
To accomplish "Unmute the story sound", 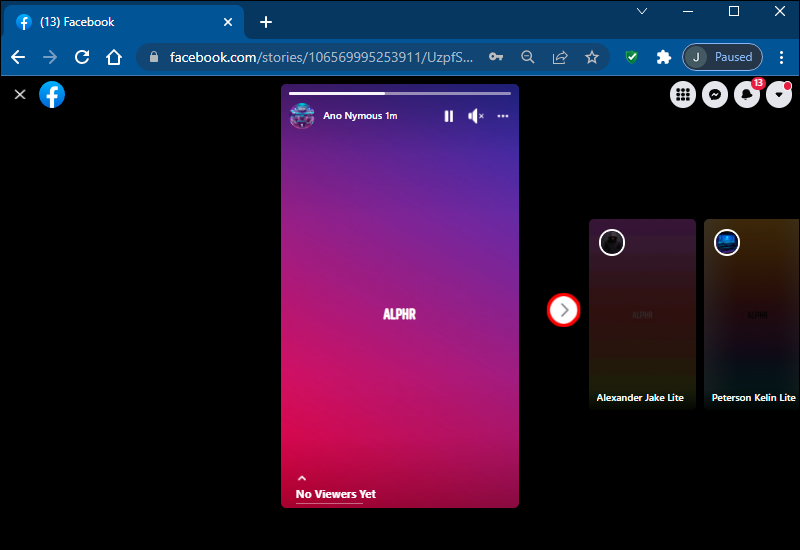I will 476,116.
